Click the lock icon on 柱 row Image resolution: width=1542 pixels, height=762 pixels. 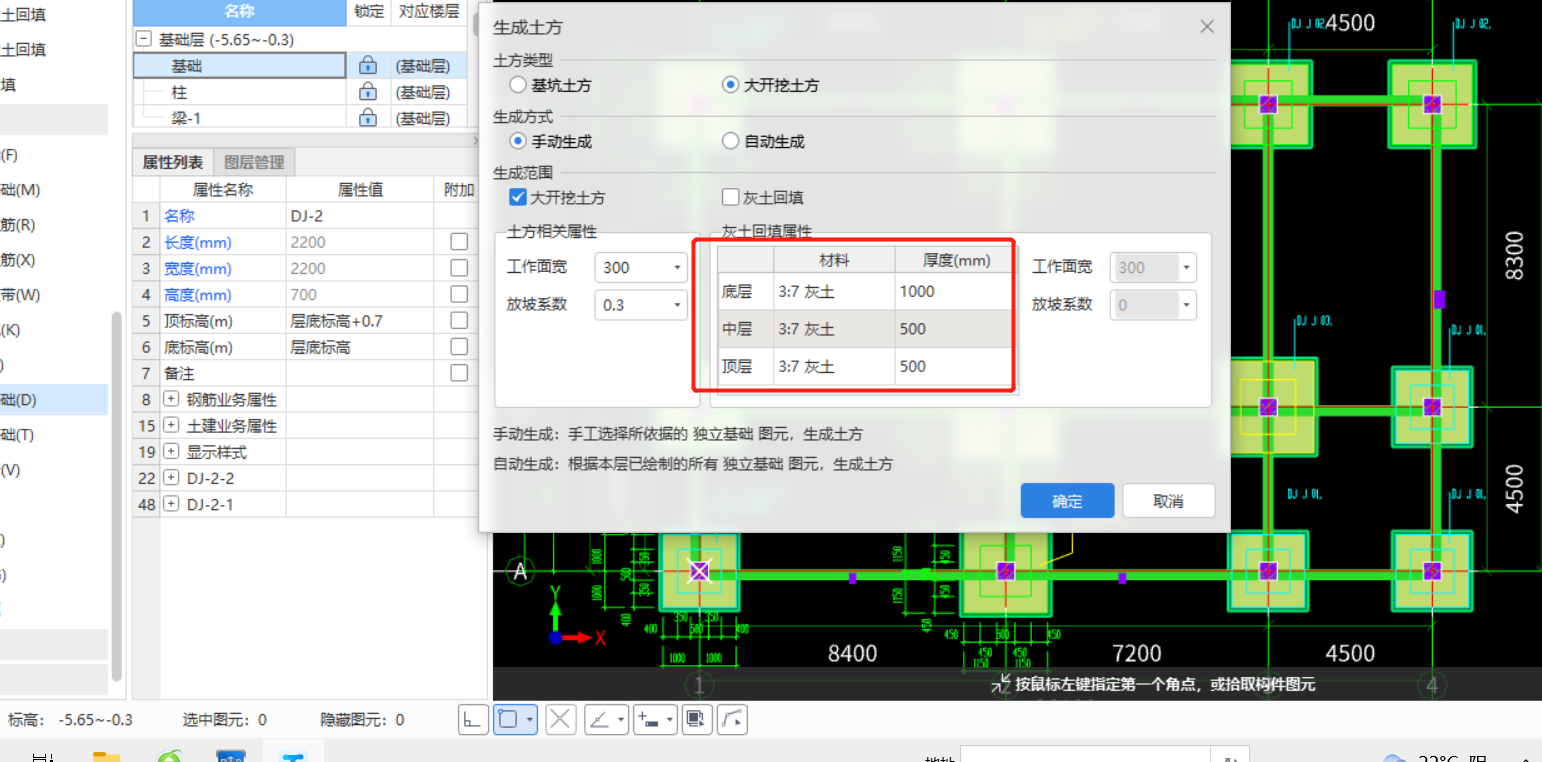367,92
